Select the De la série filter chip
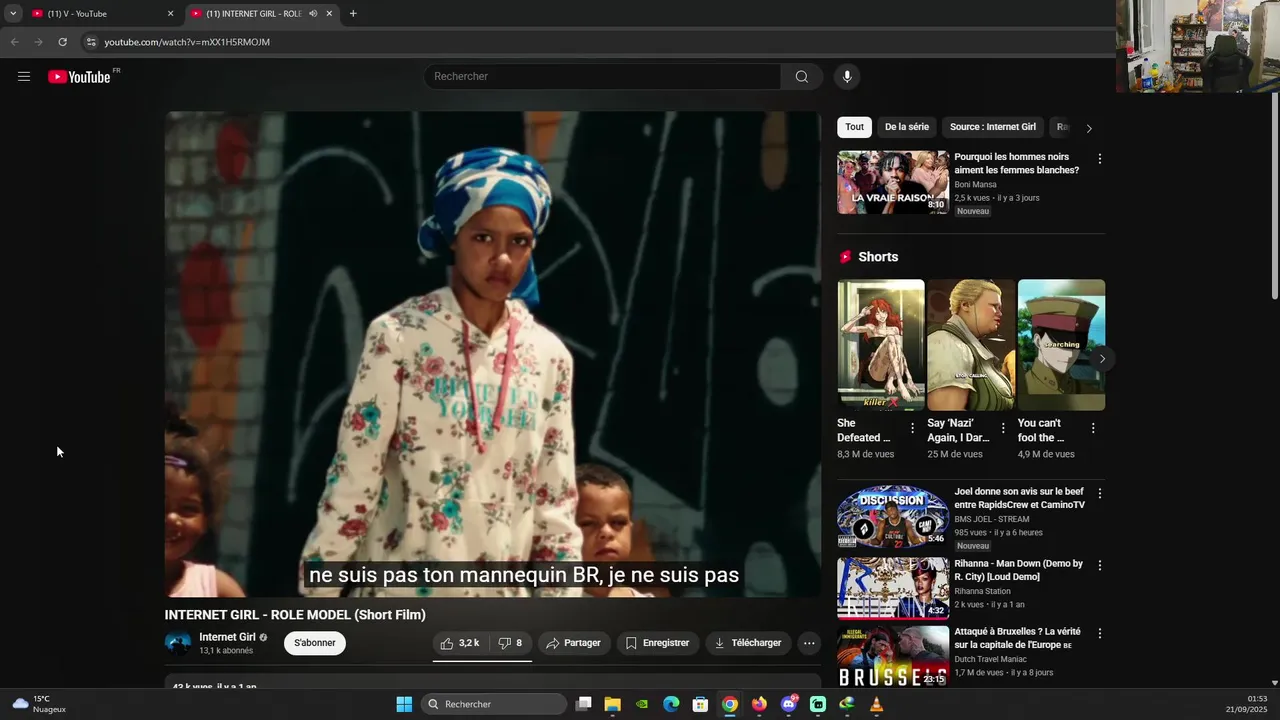The width and height of the screenshot is (1280, 720). pyautogui.click(x=907, y=127)
